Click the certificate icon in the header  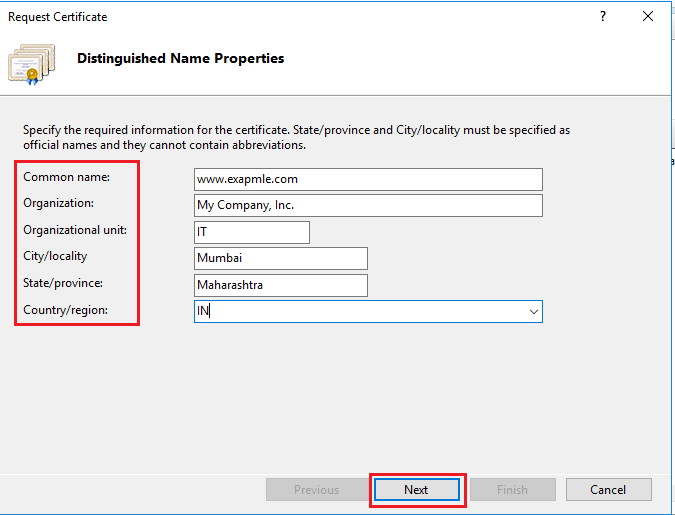(31, 64)
